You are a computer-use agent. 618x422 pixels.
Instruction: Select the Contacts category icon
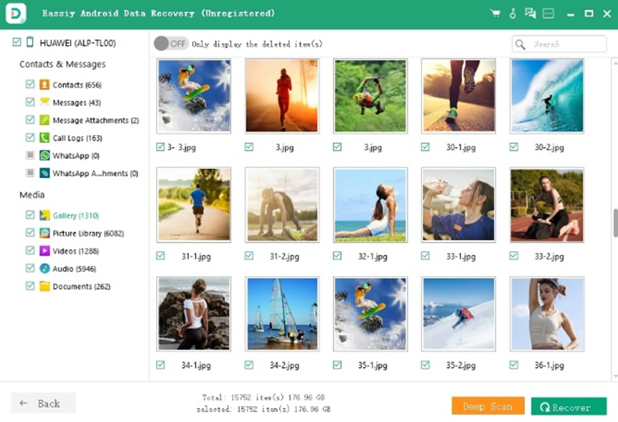tap(45, 85)
